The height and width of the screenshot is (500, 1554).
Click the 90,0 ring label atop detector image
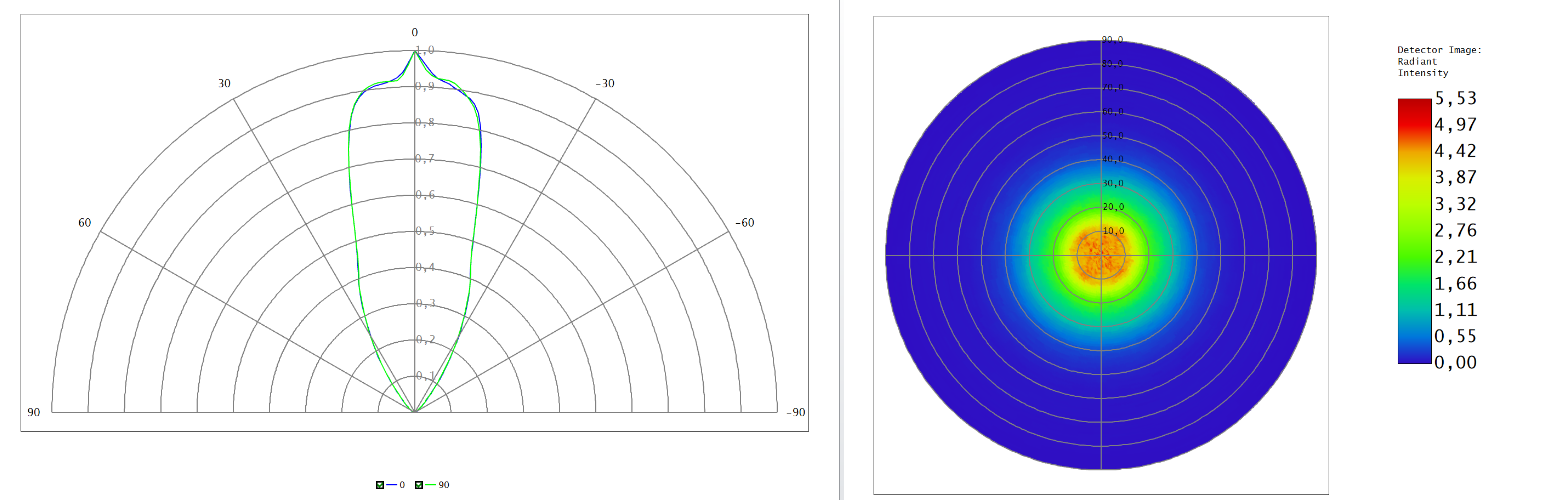pos(1112,40)
